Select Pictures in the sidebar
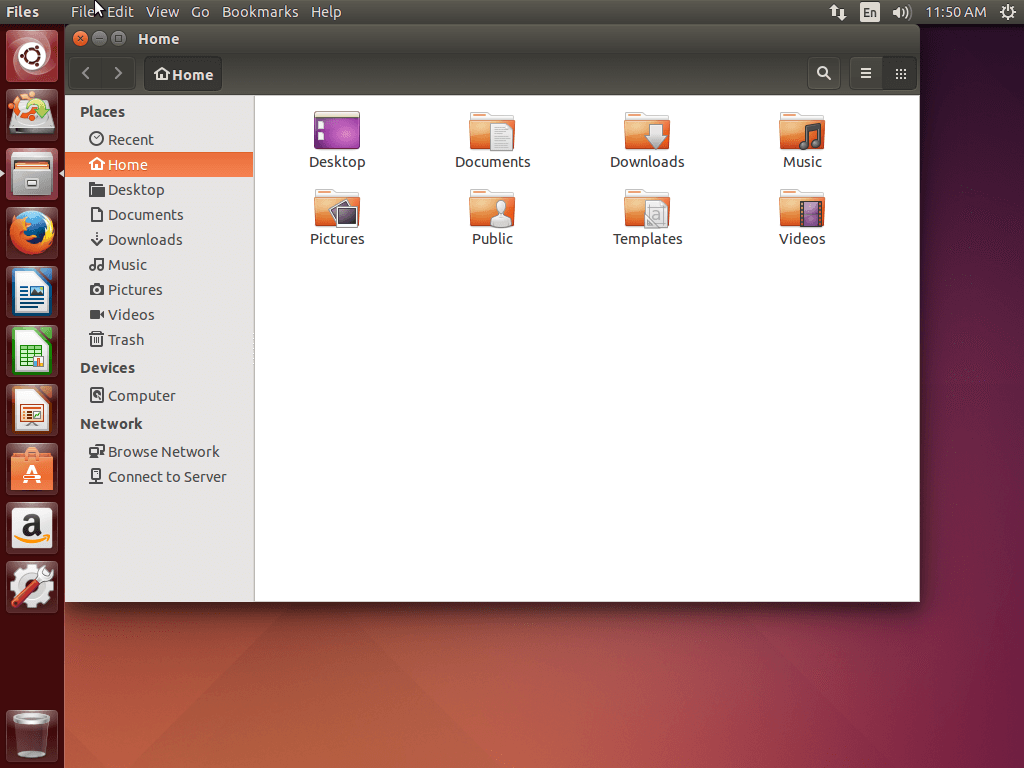Viewport: 1024px width, 768px height. pos(159,289)
